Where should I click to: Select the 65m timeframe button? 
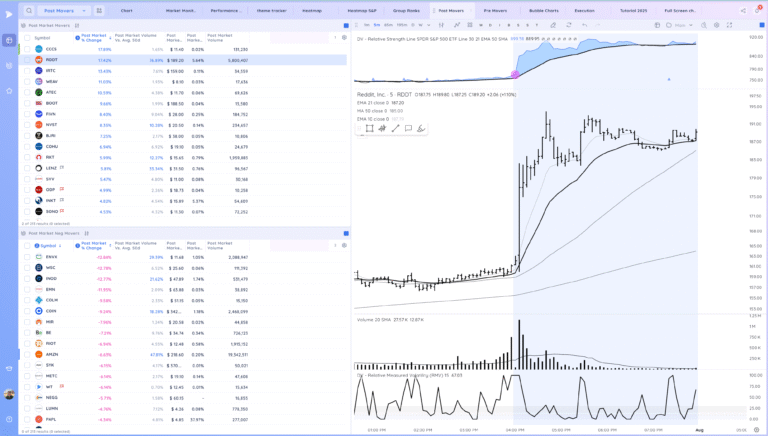coord(388,25)
